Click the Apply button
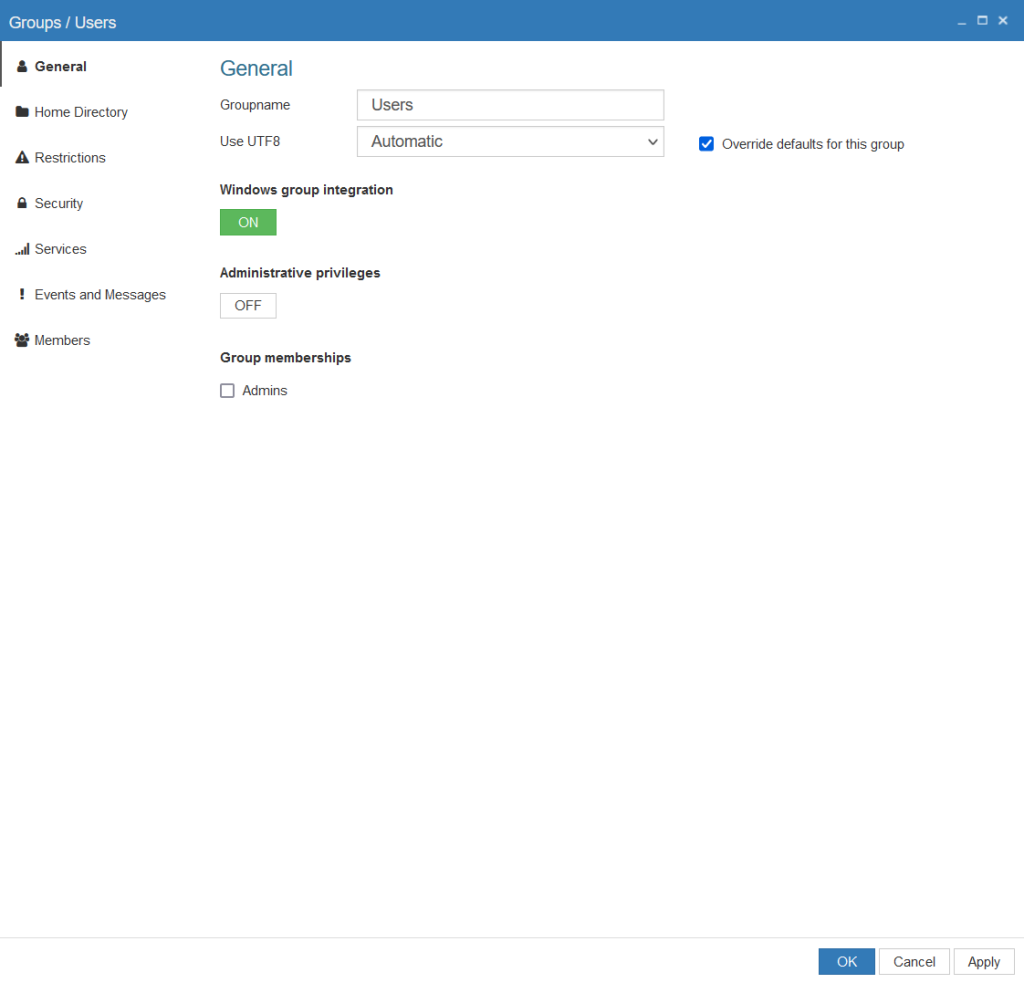The image size is (1024, 983). click(984, 961)
